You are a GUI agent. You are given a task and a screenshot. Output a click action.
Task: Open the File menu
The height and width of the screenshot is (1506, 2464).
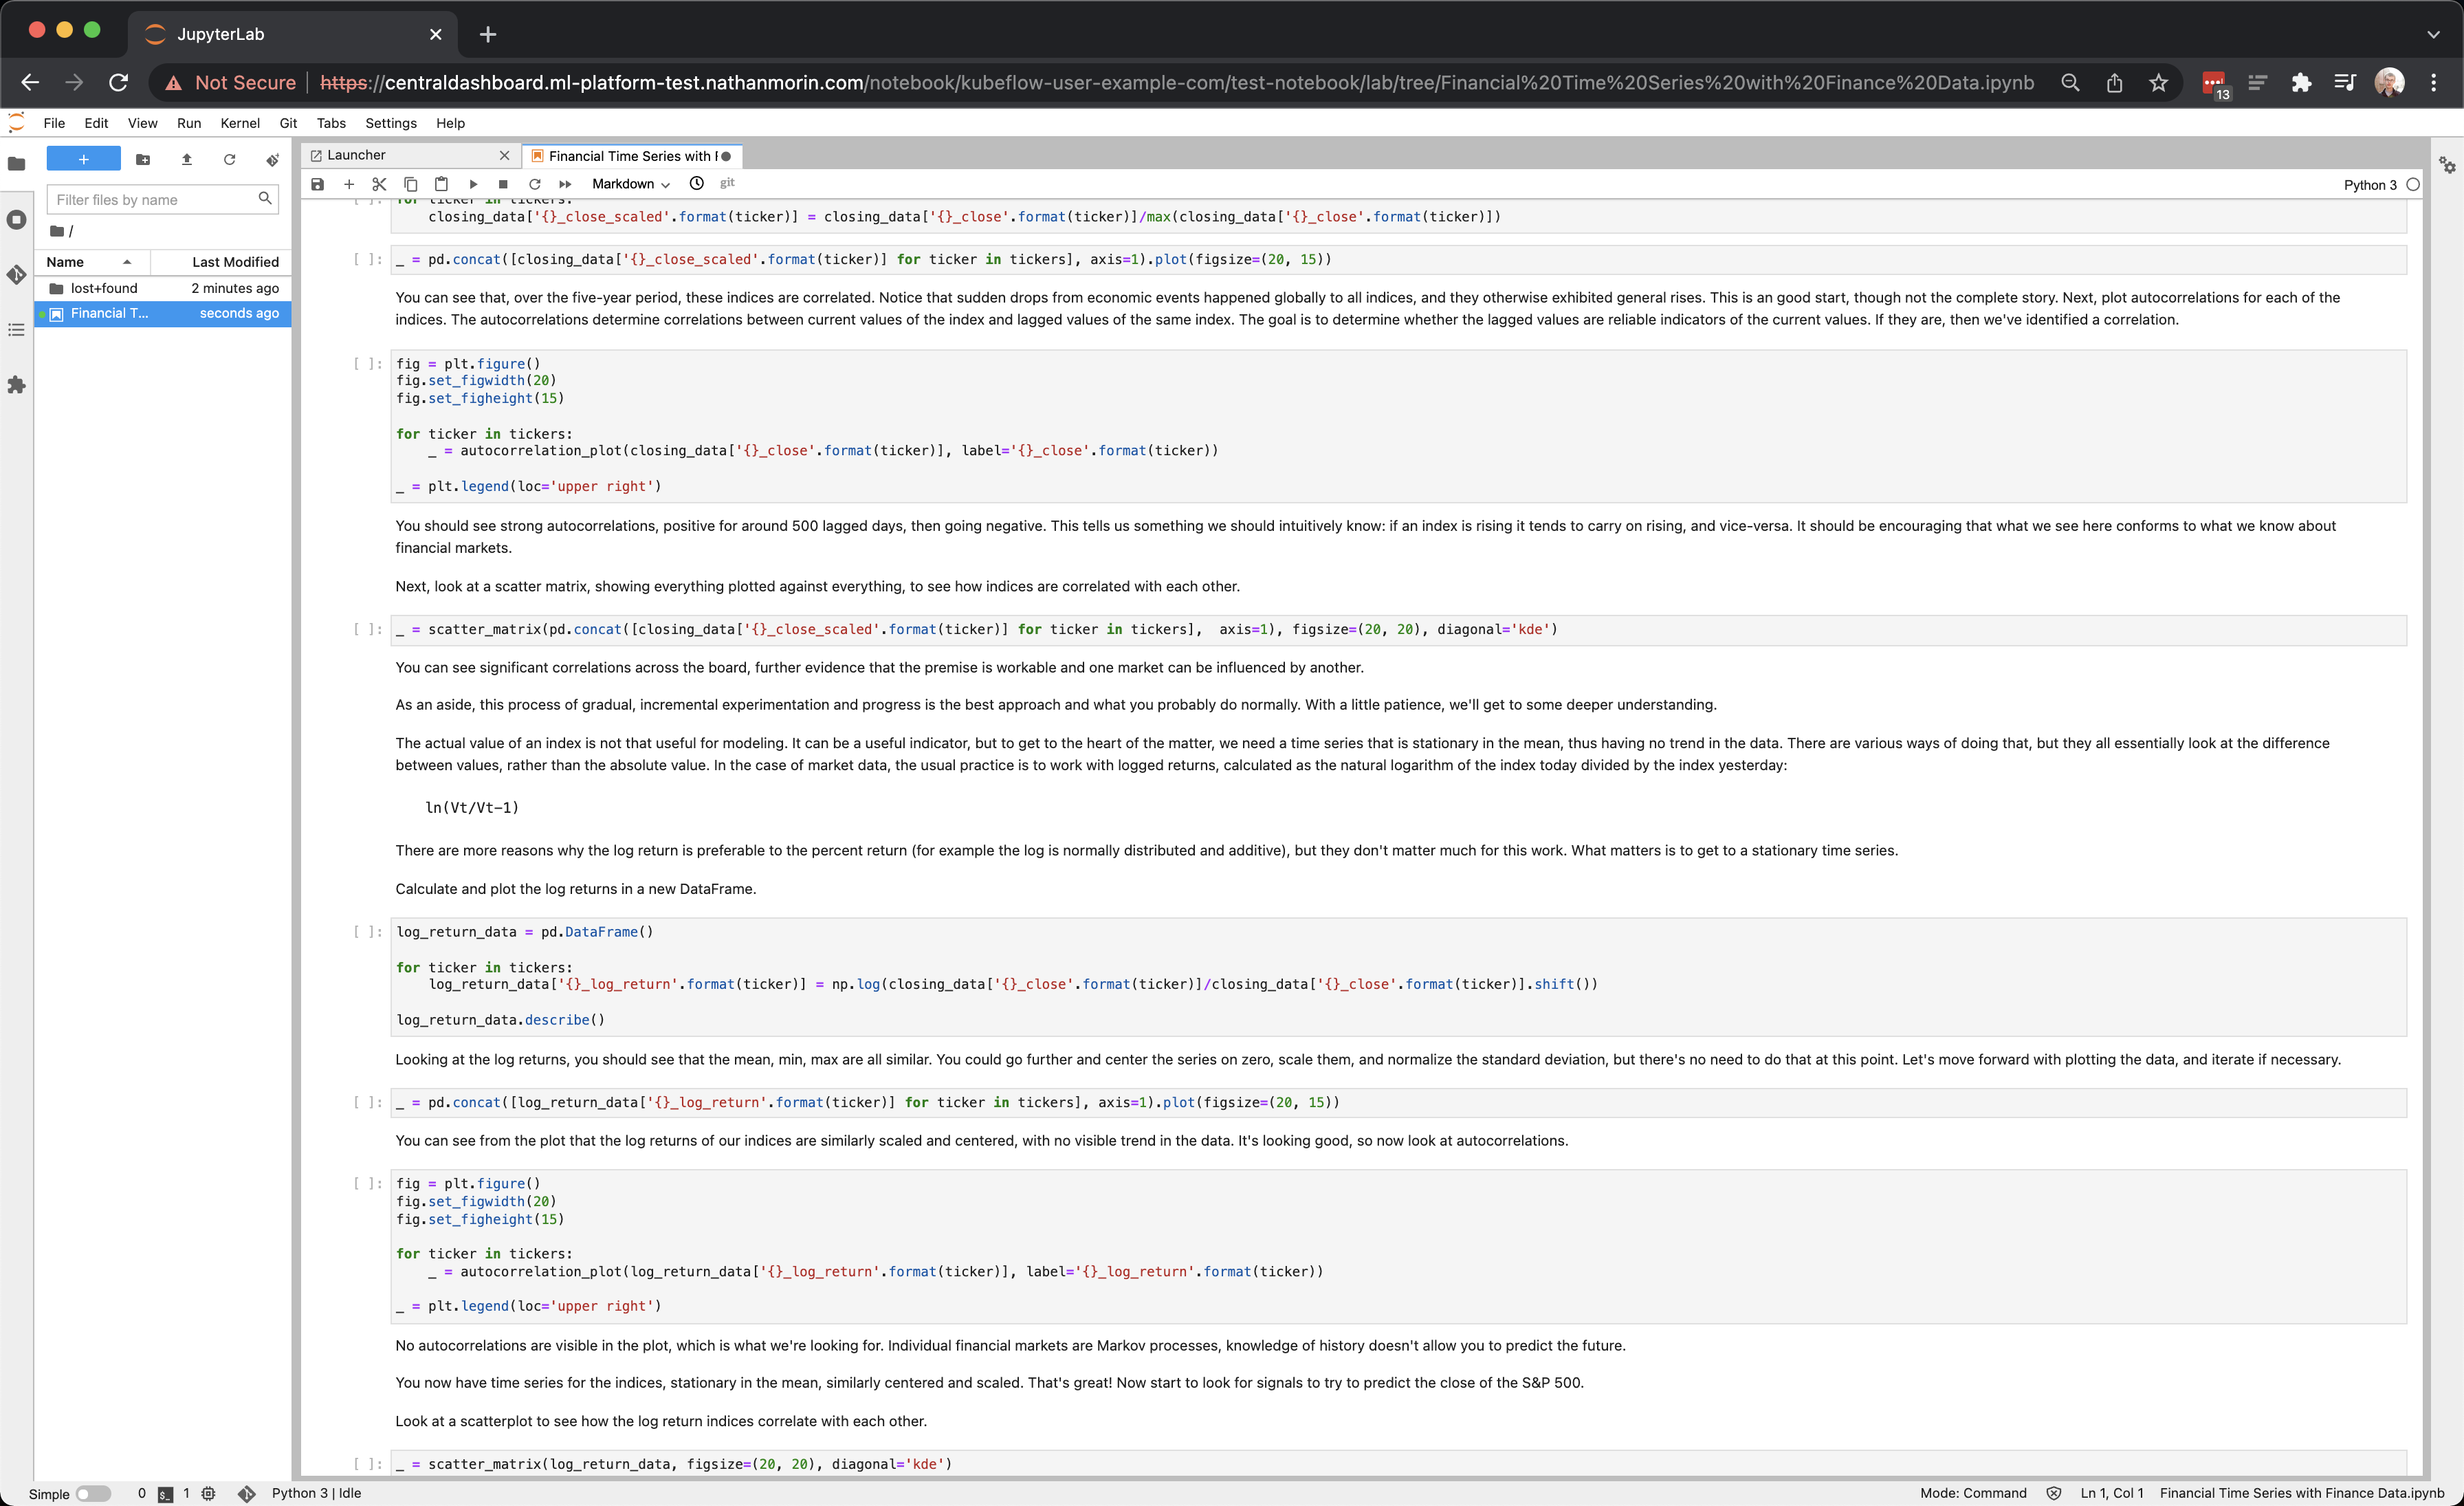pos(54,123)
